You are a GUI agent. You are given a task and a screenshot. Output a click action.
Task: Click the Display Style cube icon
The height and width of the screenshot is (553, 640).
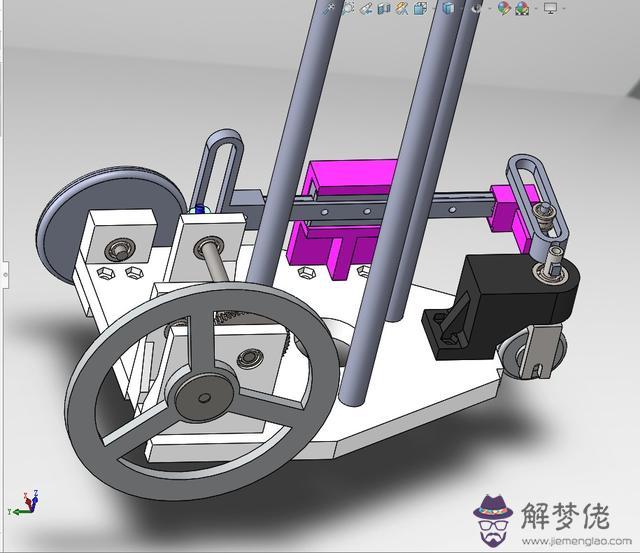tap(448, 8)
